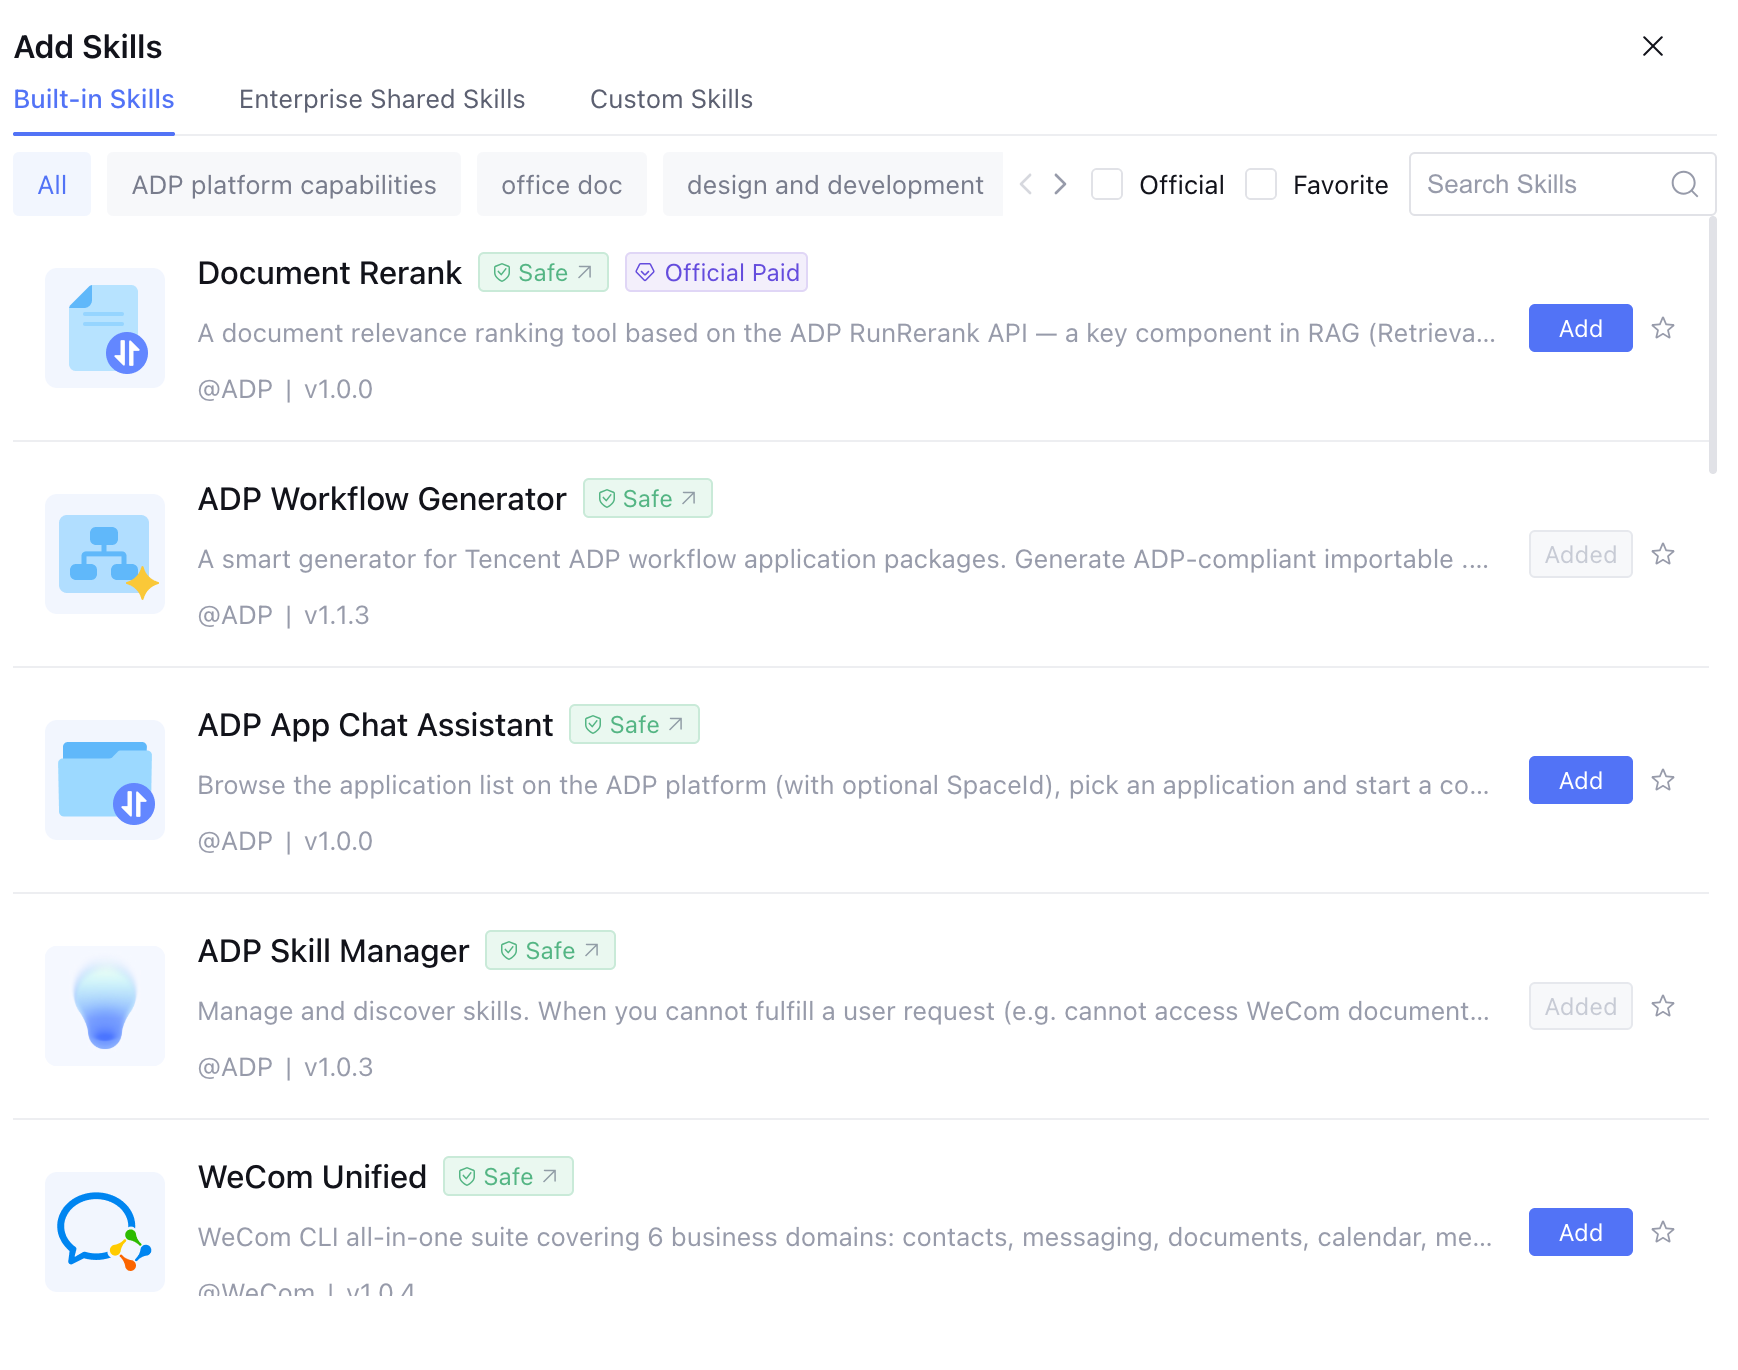Close the Add Skills dialog
The image size is (1738, 1370).
[x=1653, y=46]
